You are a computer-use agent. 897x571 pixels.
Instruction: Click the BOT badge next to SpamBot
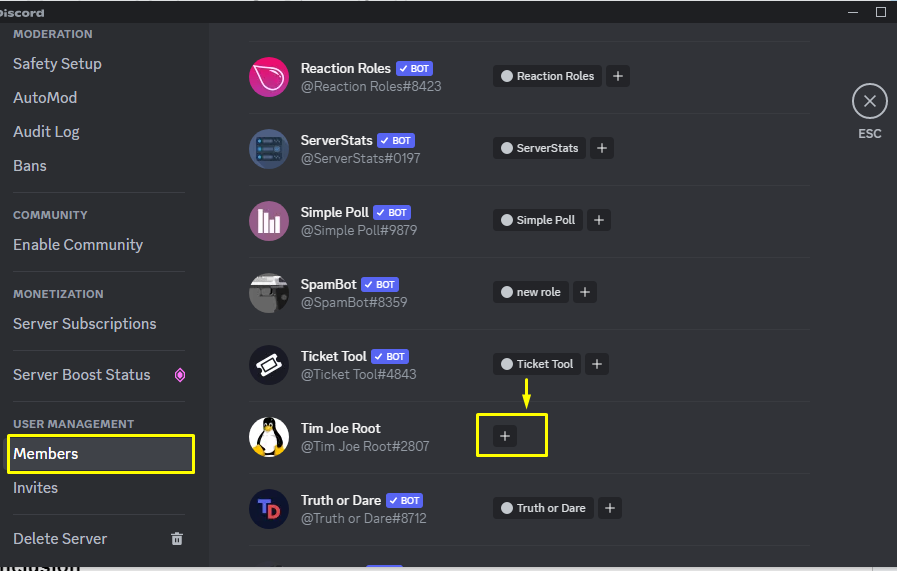pyautogui.click(x=380, y=285)
